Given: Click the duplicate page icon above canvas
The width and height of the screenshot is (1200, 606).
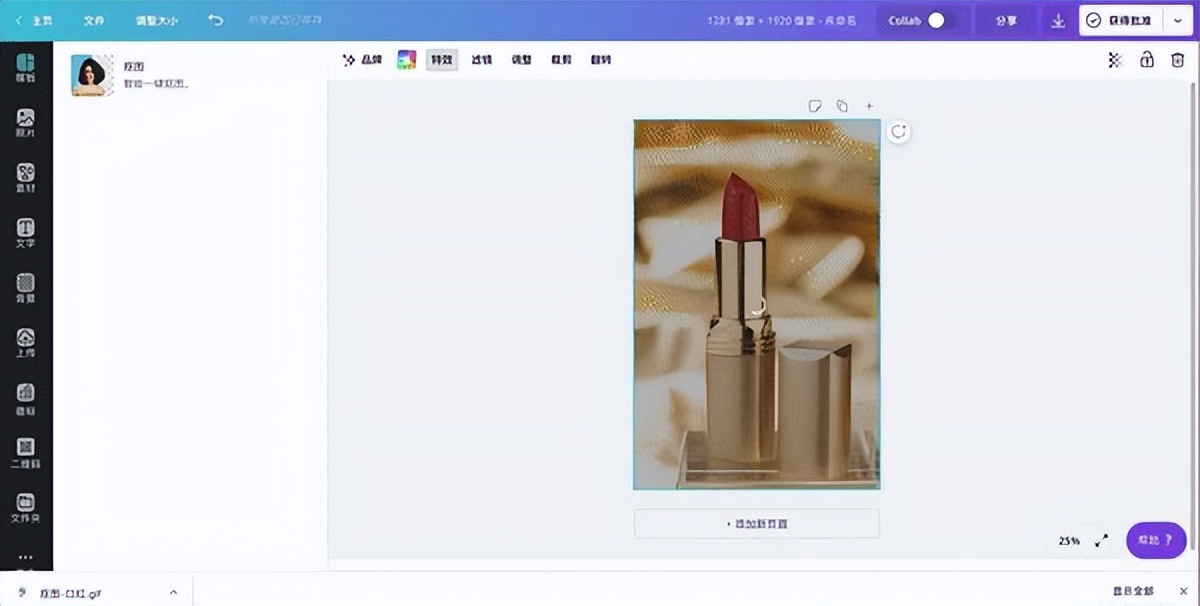Looking at the screenshot, I should coord(842,106).
